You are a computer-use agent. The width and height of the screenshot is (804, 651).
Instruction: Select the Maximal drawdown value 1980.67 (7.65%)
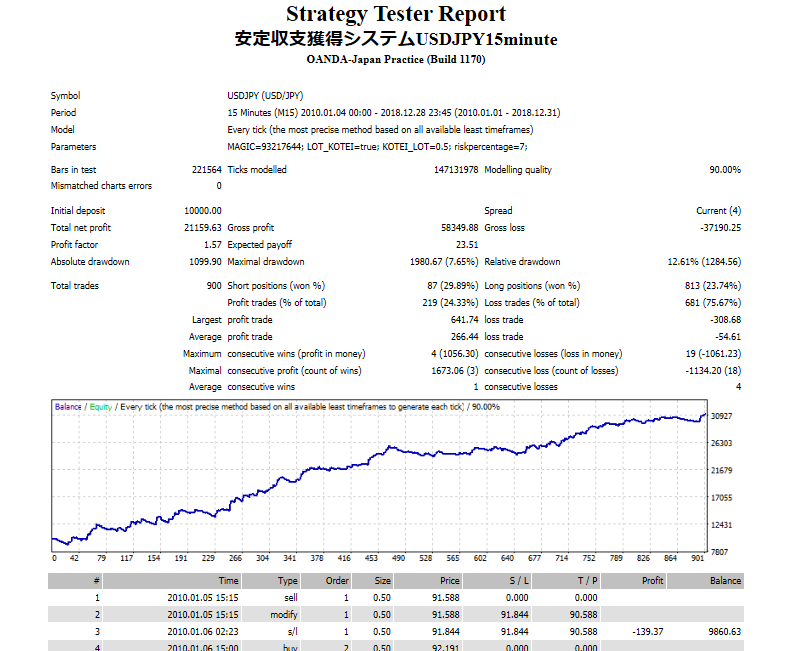444,261
